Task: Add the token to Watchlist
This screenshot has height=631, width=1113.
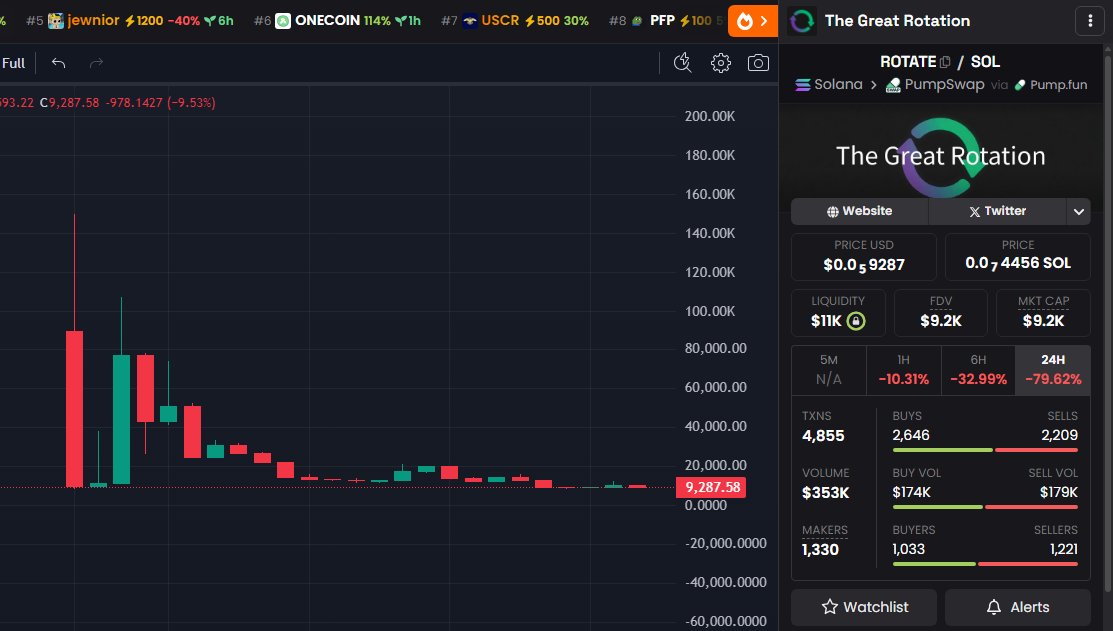Action: tap(864, 607)
